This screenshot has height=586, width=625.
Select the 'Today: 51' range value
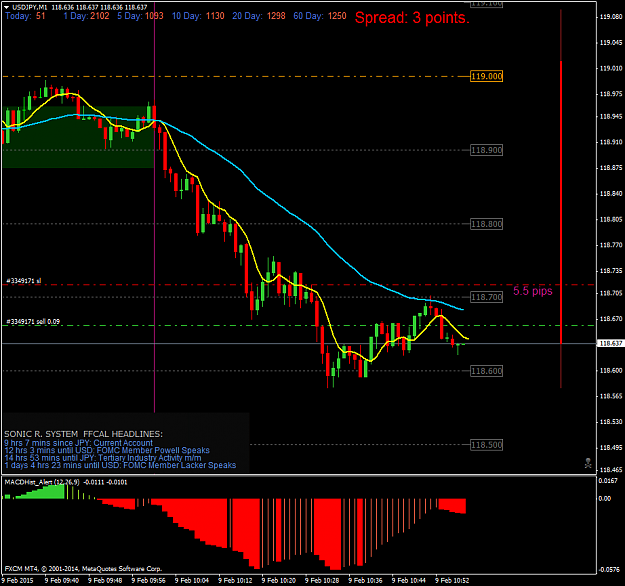tap(25, 16)
